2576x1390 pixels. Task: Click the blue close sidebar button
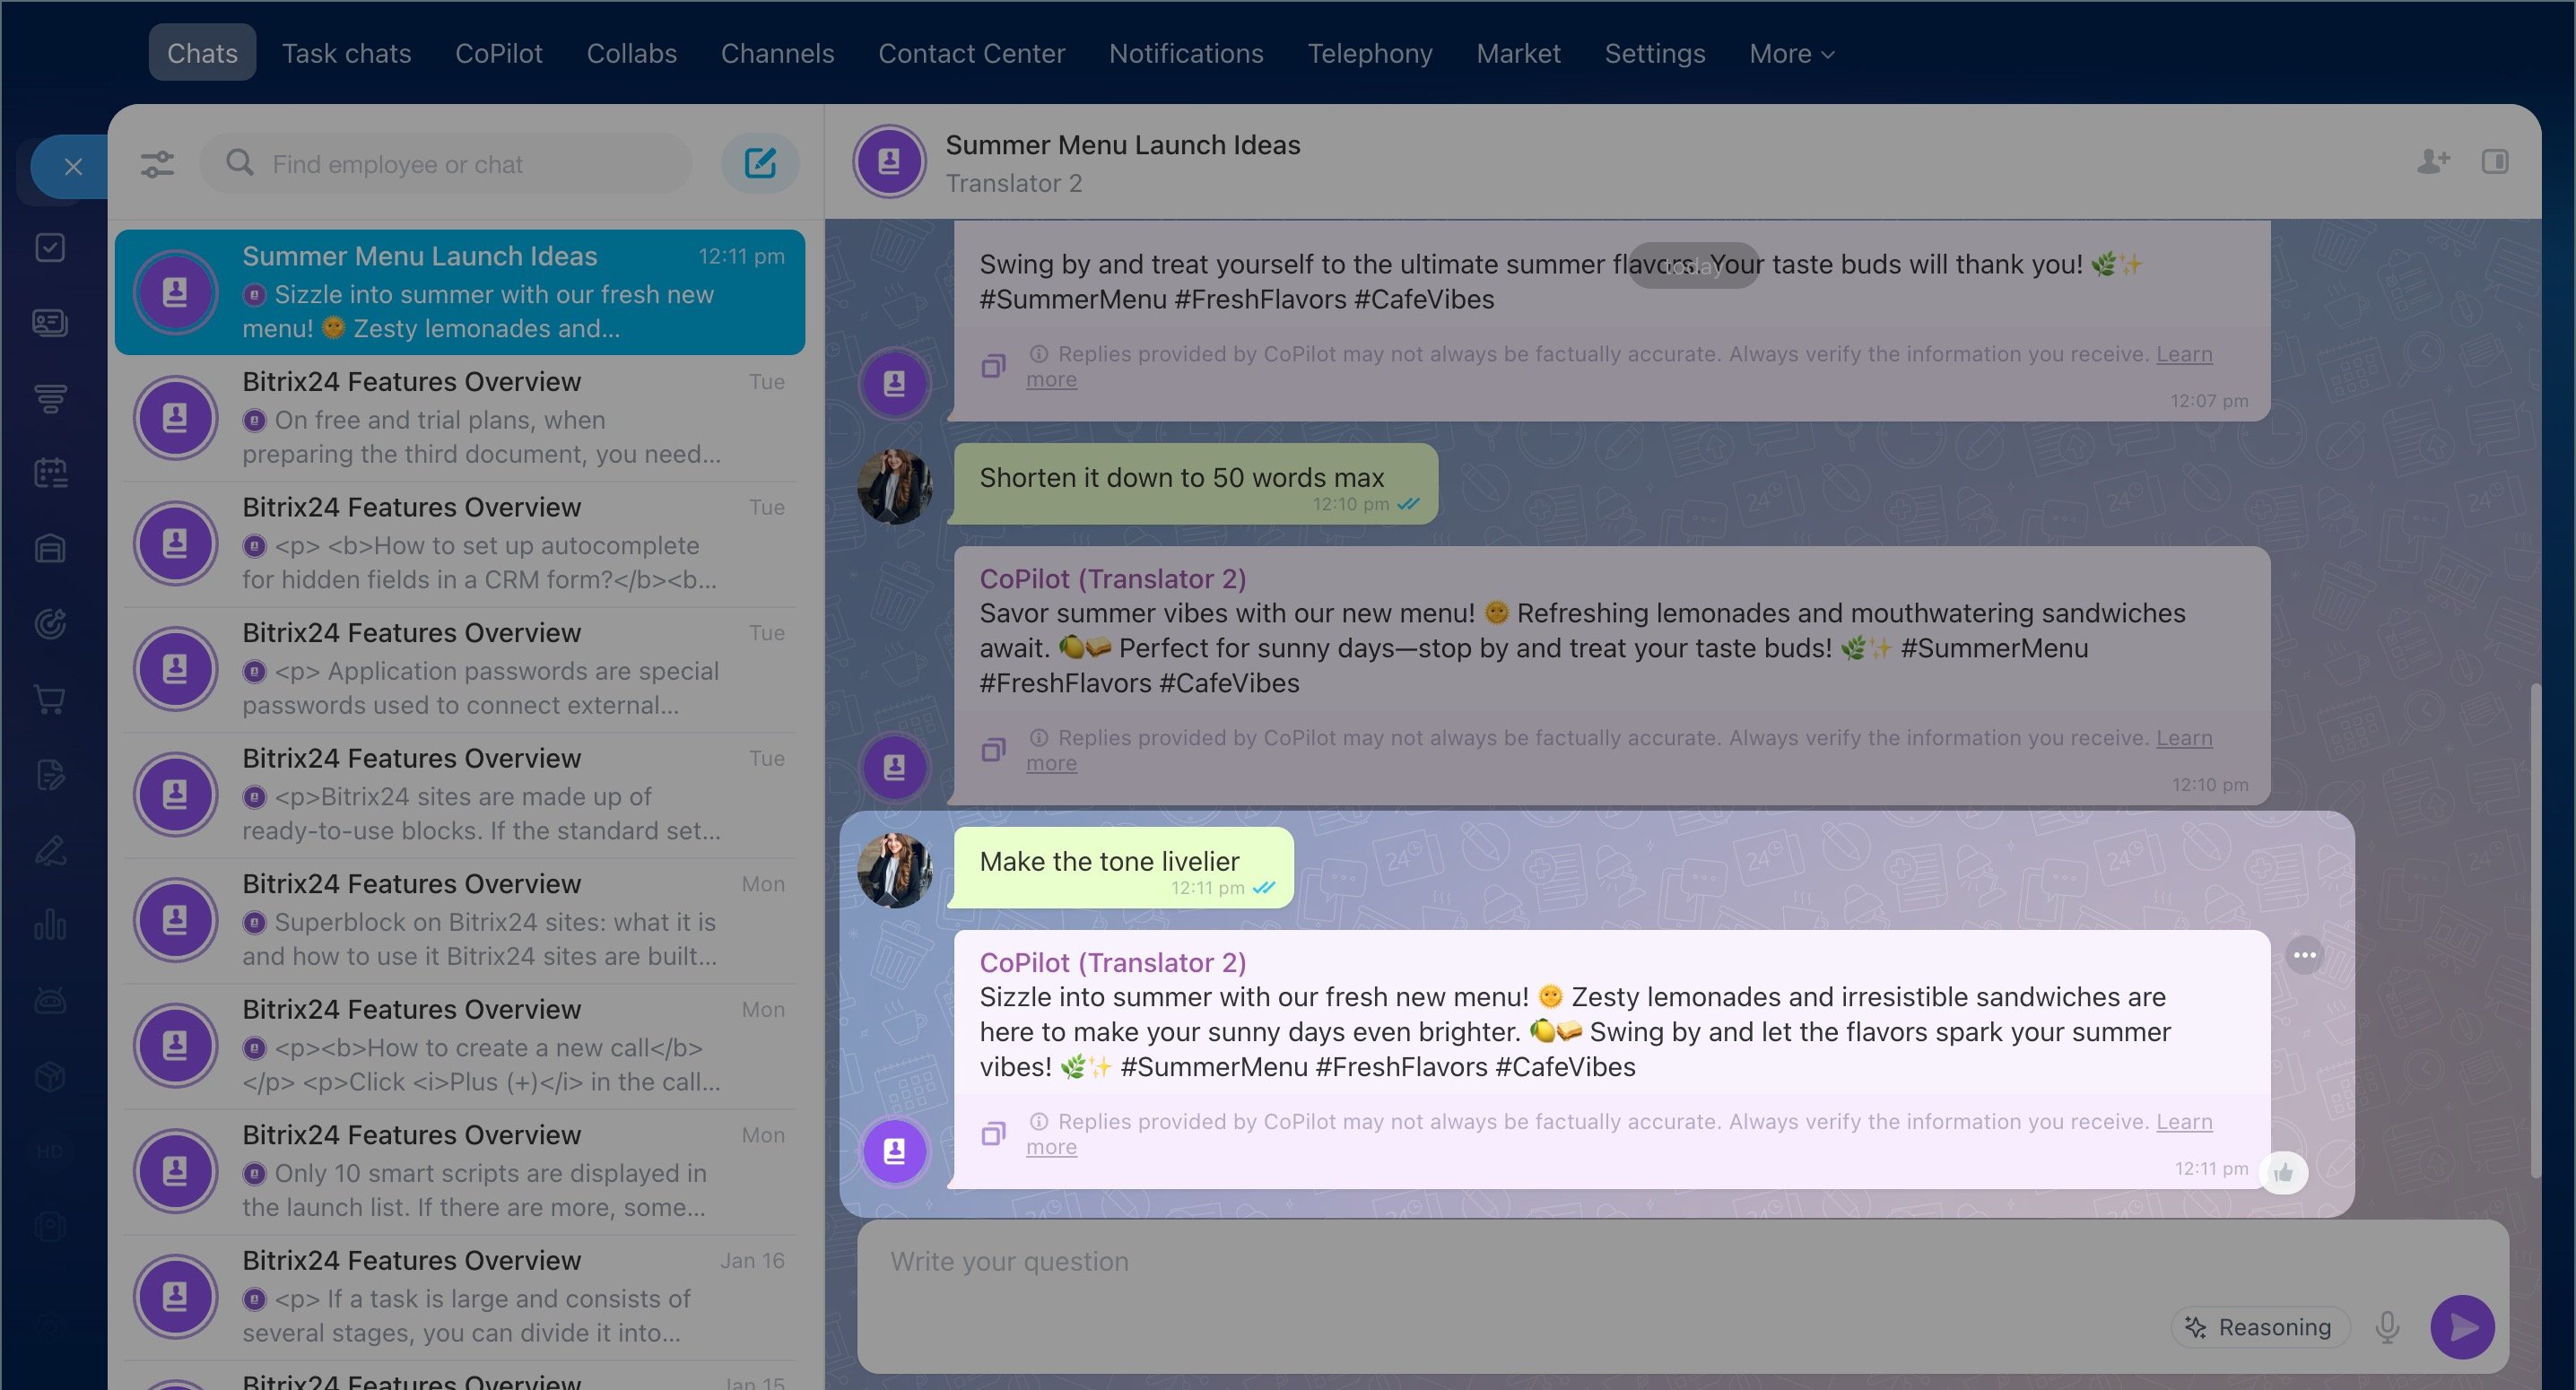pos(73,166)
